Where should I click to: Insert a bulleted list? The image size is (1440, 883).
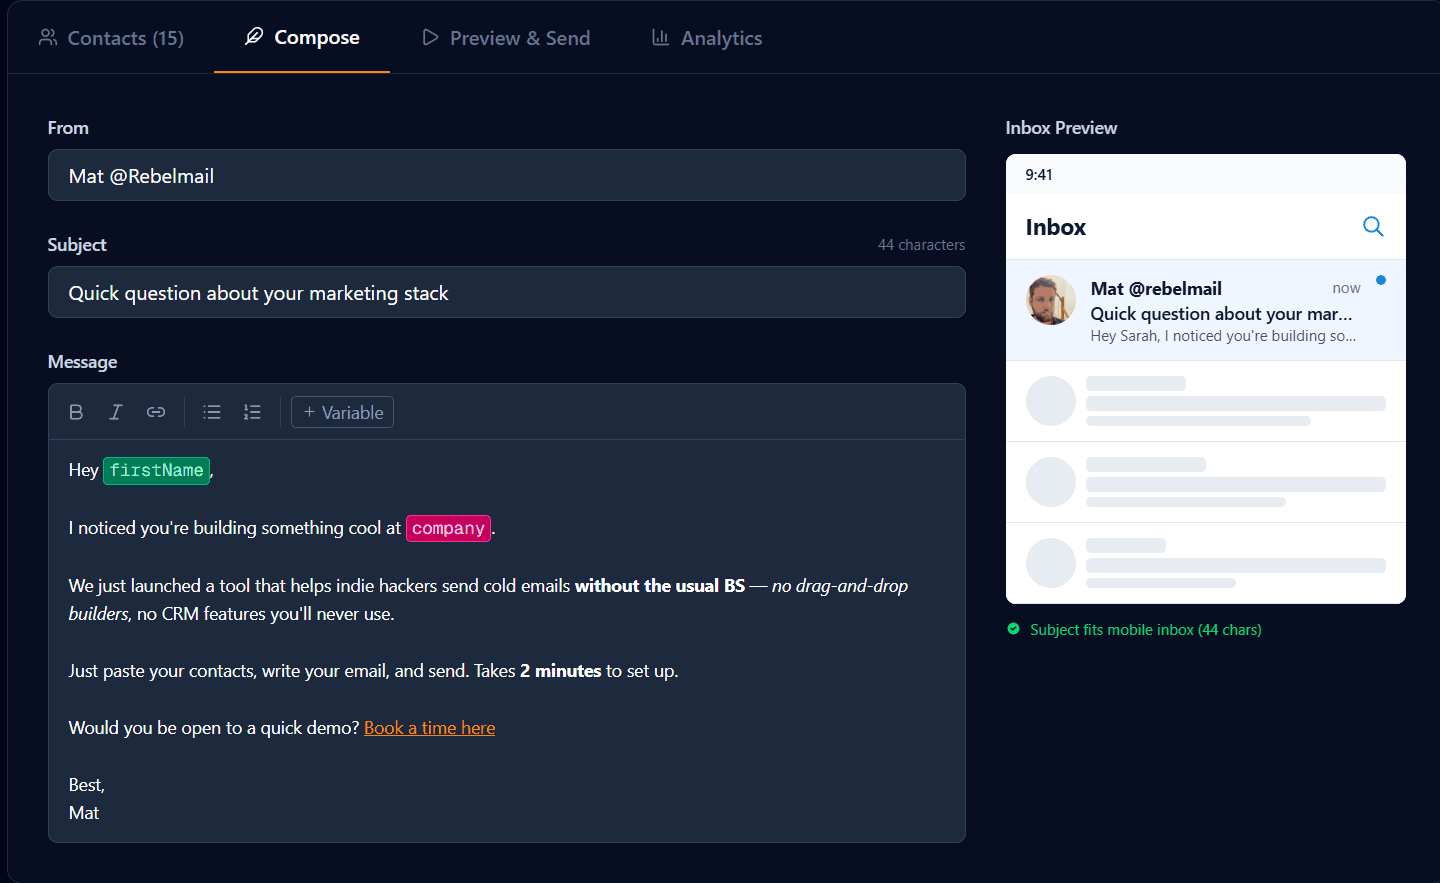(x=212, y=412)
